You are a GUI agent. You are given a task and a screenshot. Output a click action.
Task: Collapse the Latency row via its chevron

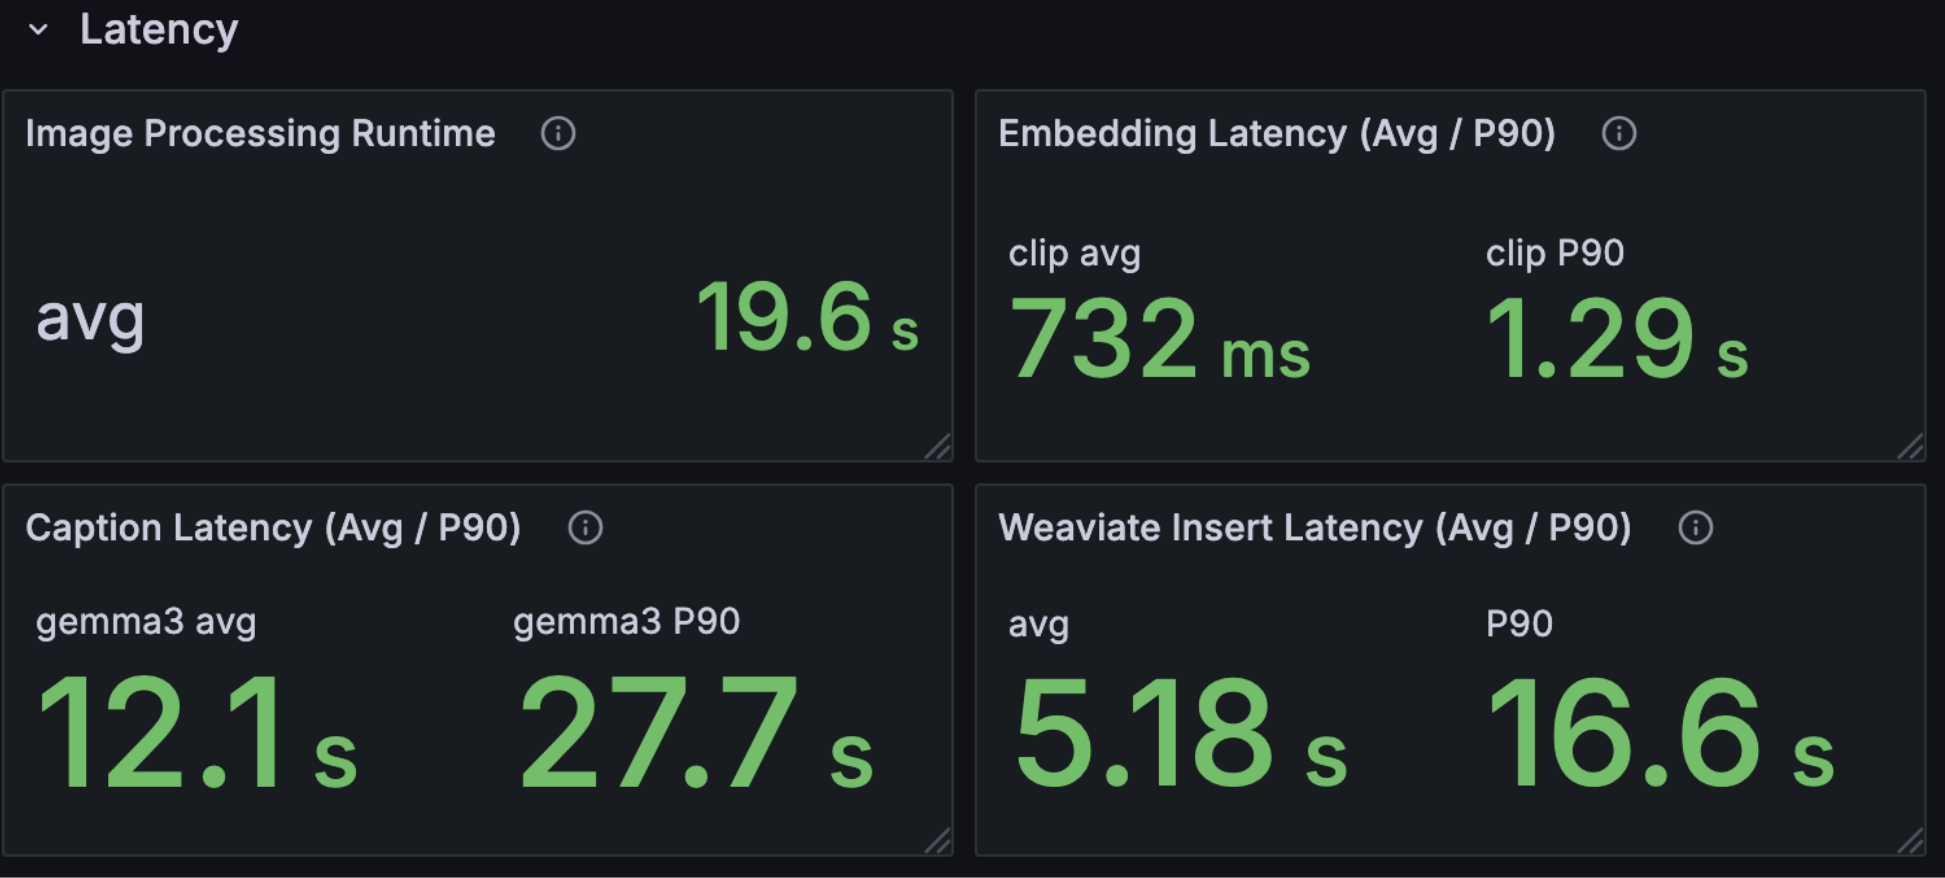[x=37, y=30]
